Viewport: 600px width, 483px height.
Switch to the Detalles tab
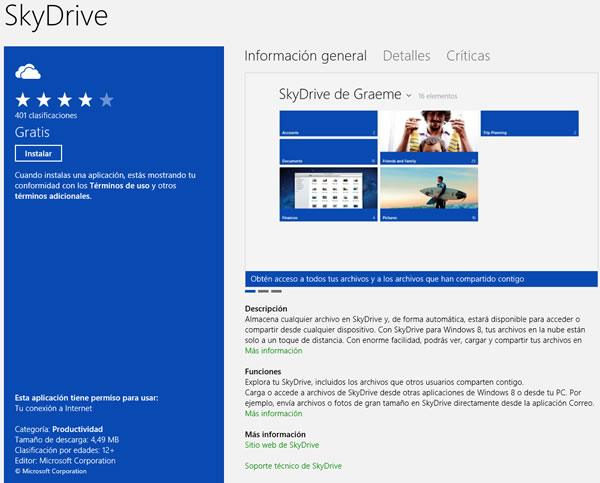point(406,56)
